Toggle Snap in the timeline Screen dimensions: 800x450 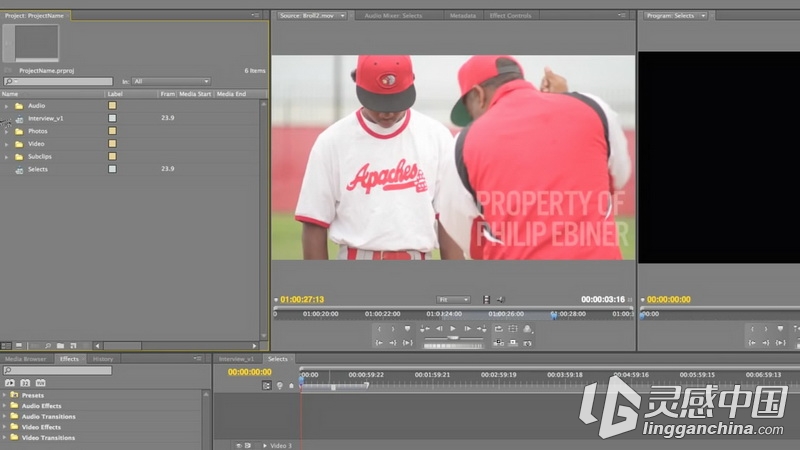267,386
